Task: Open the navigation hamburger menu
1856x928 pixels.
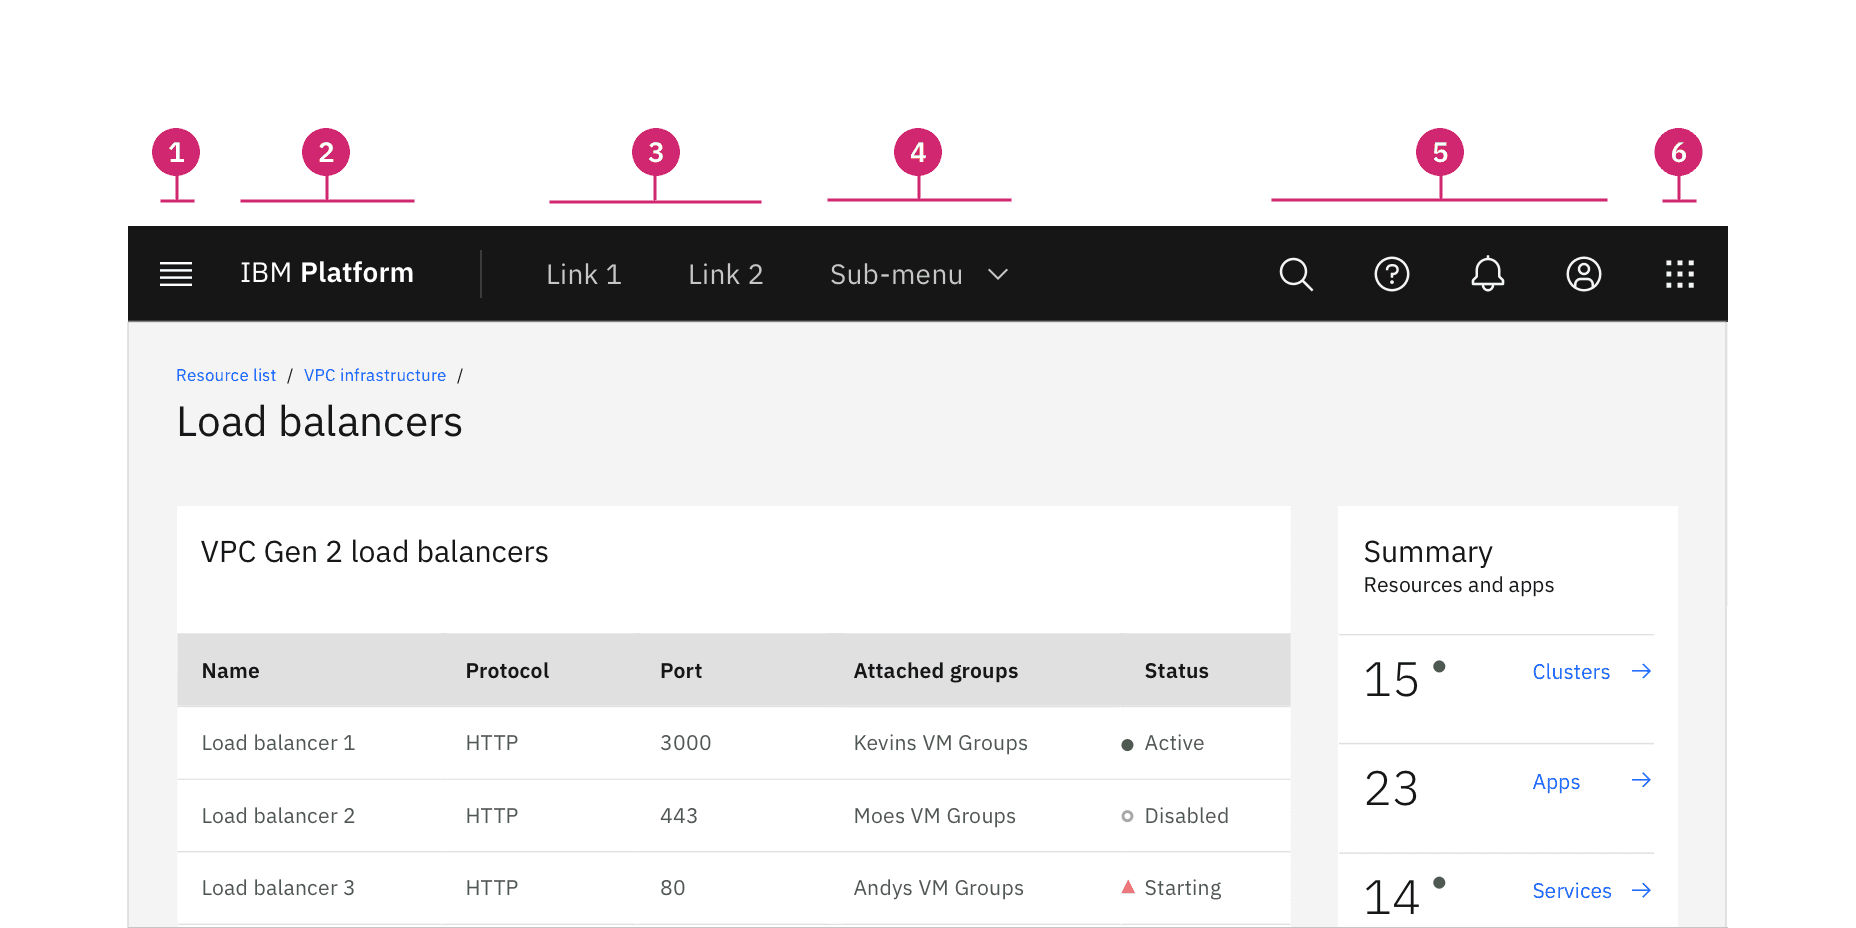Action: (x=176, y=273)
